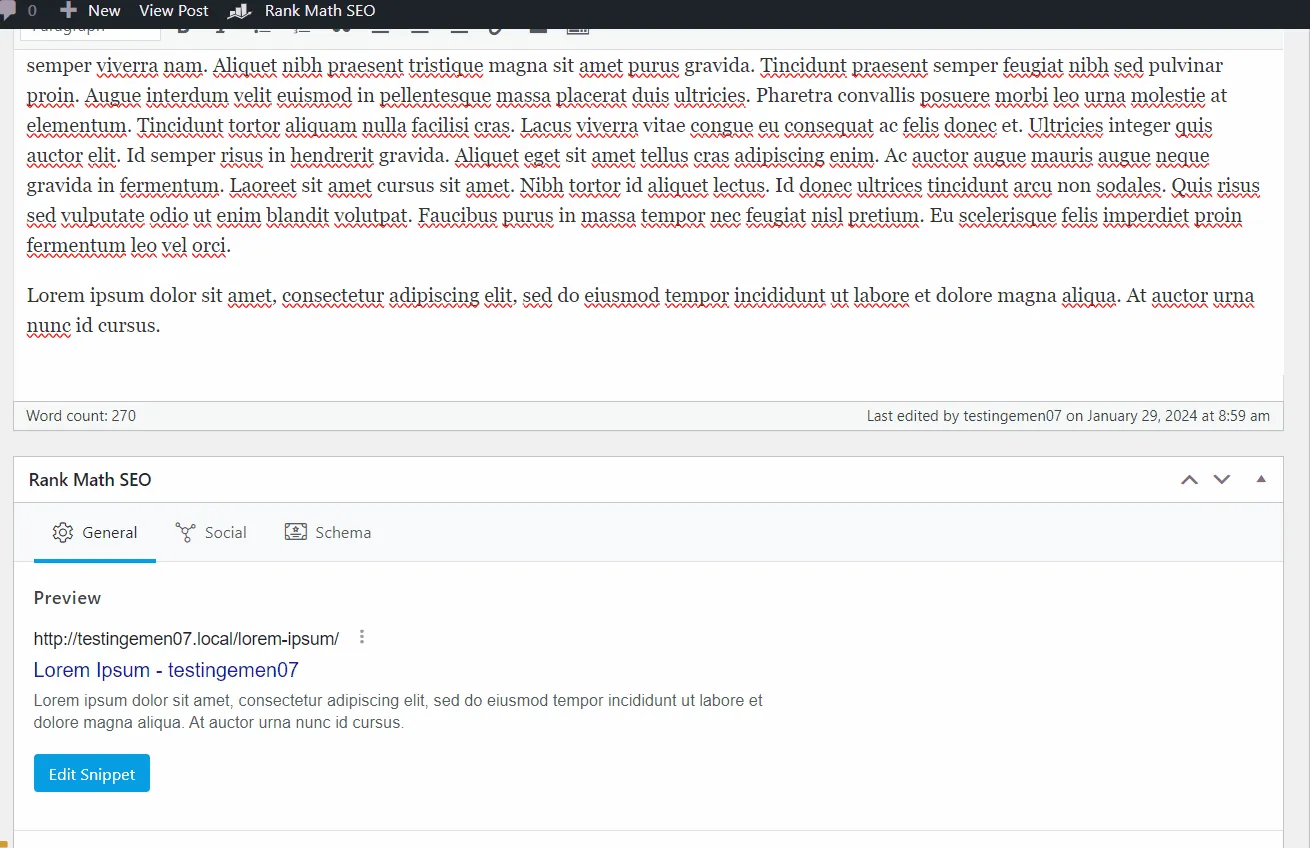Screen dimensions: 1310x848
Task: Select the Social tab in Rank Math
Action: (211, 532)
